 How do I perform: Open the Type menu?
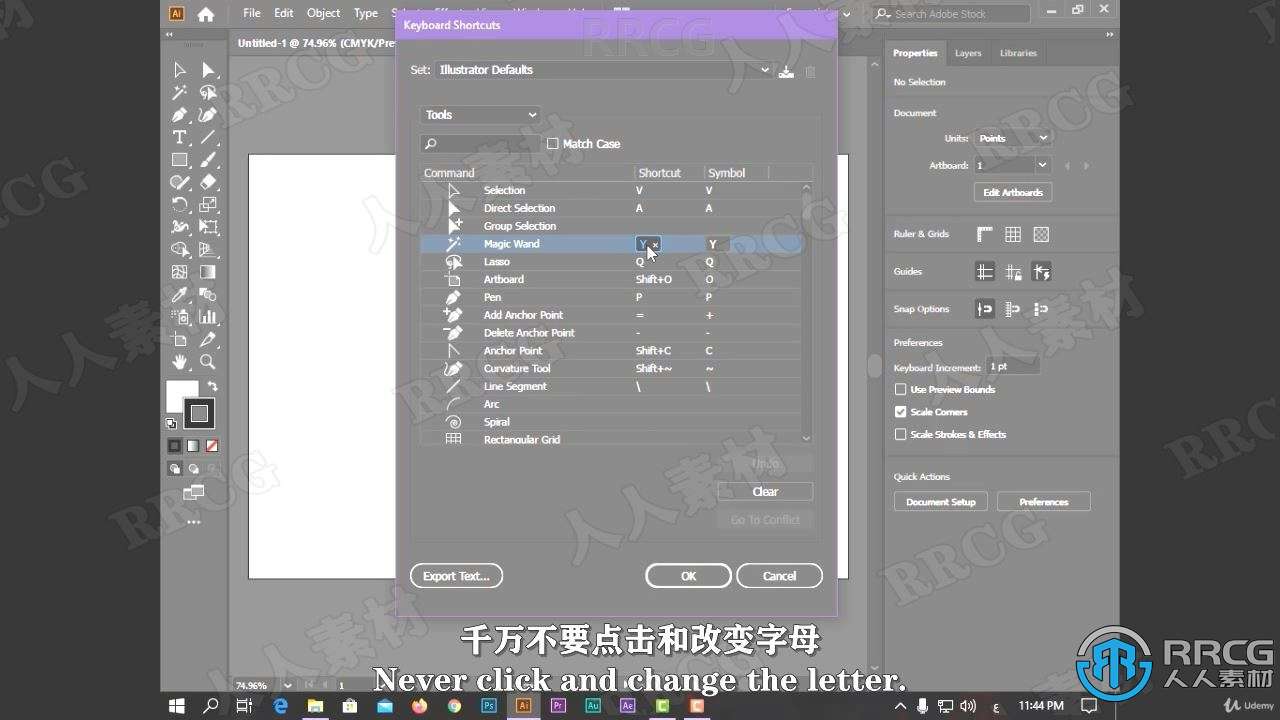pyautogui.click(x=366, y=14)
